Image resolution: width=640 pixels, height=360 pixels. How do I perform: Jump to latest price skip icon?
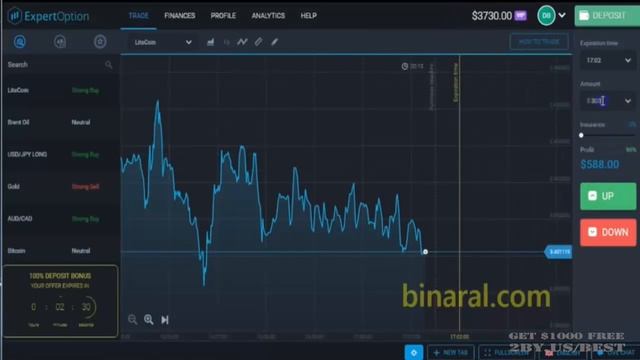(164, 320)
